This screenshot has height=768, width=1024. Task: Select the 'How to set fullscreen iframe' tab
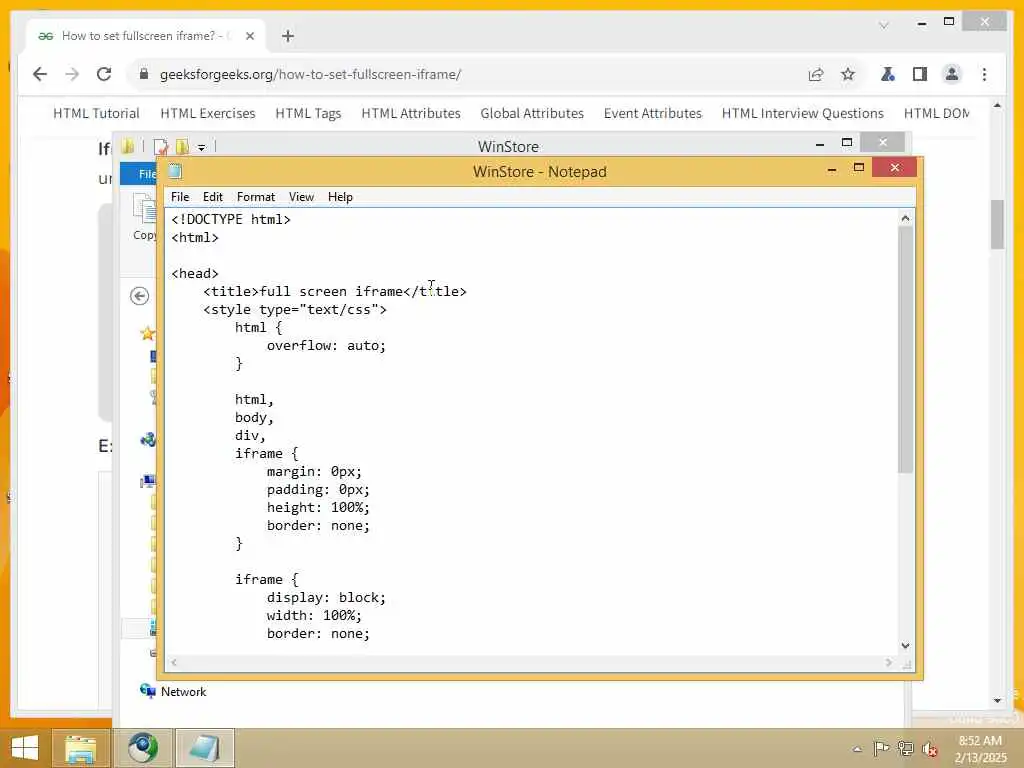[x=146, y=36]
